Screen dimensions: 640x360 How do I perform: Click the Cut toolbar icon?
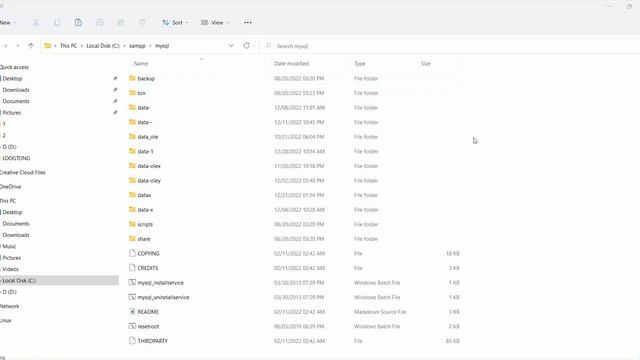click(36, 23)
